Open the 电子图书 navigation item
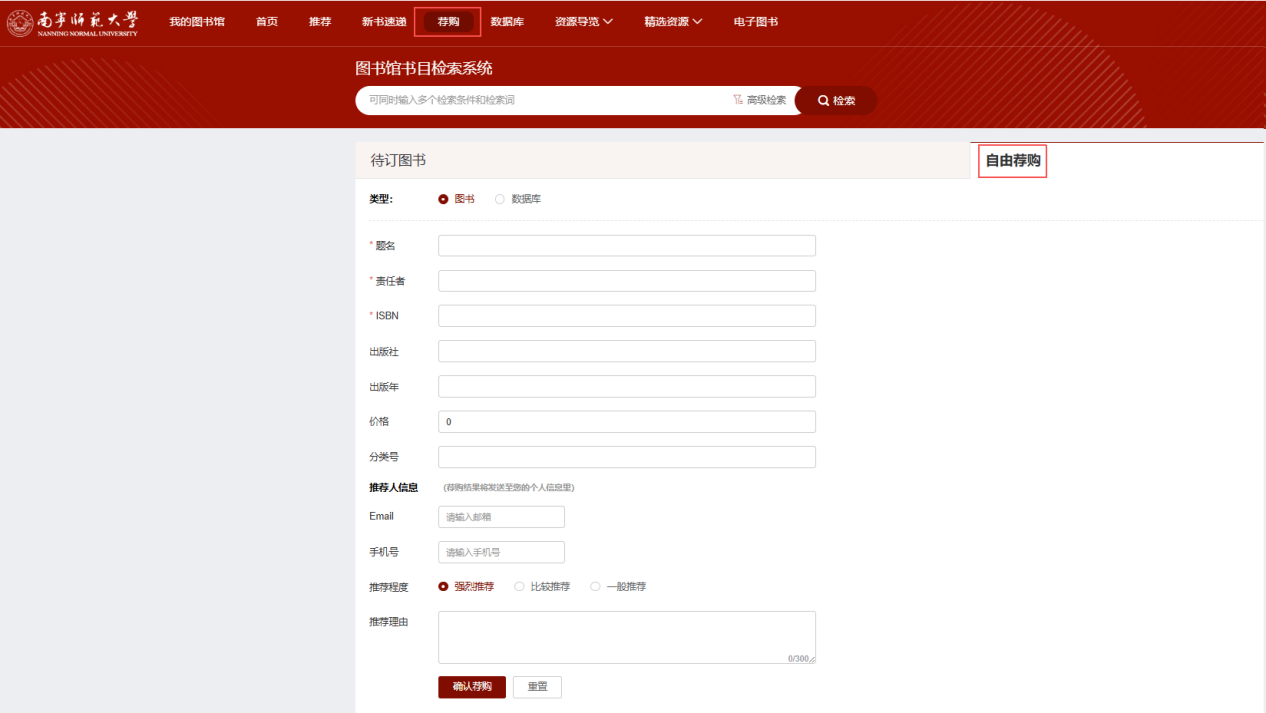Screen dimensions: 1266x713 pyautogui.click(x=756, y=21)
